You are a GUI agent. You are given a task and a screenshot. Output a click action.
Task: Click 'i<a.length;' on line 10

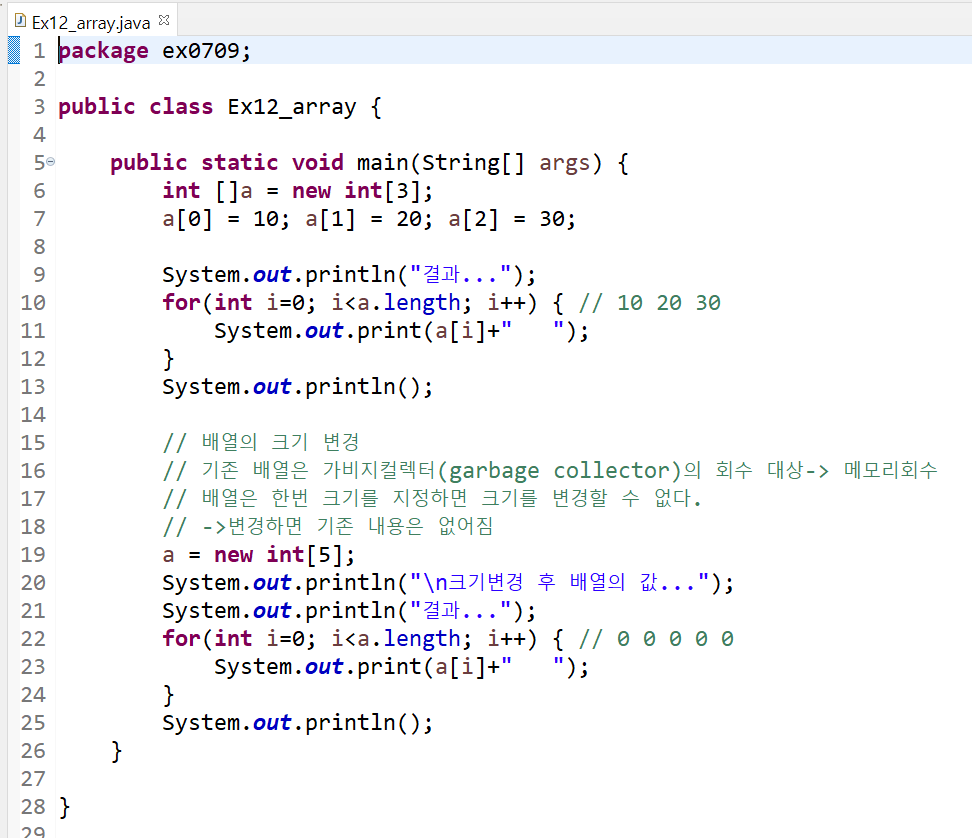coord(401,303)
